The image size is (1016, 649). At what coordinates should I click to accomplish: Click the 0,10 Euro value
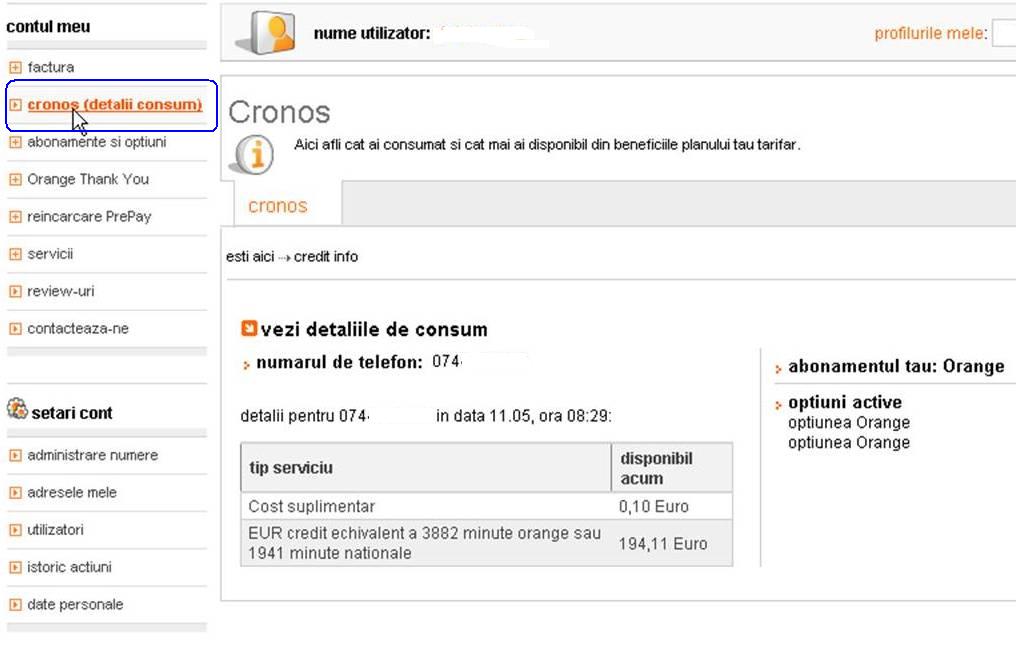click(654, 507)
